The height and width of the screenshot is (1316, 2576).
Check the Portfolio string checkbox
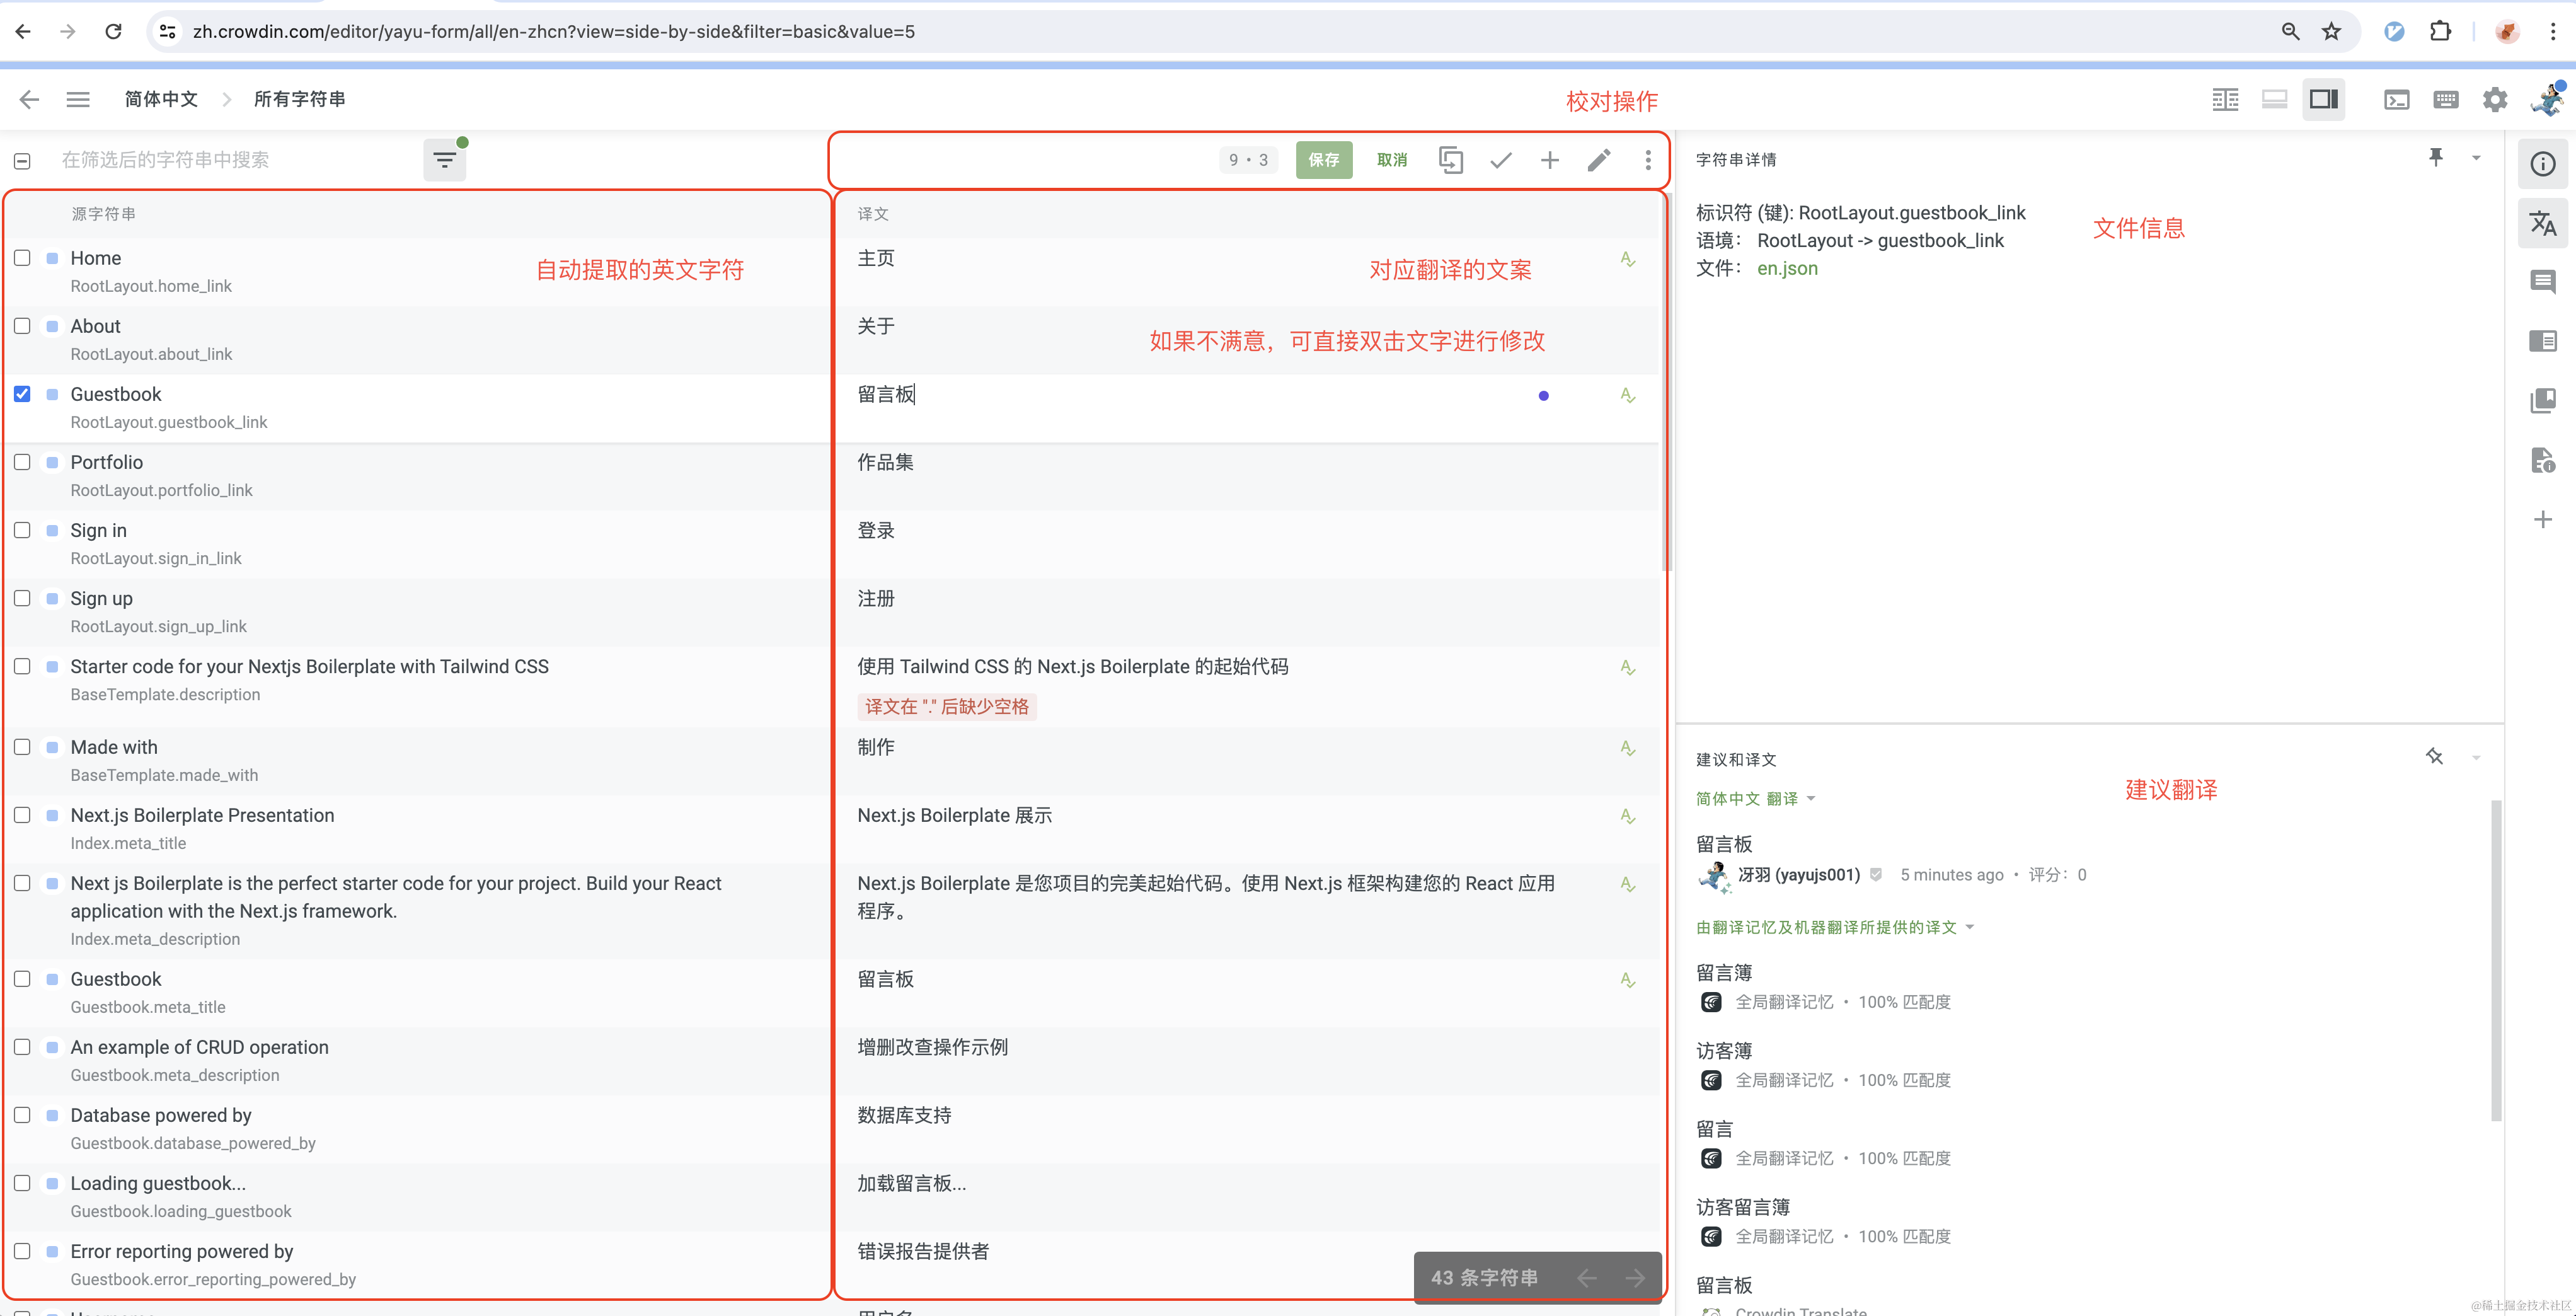click(22, 462)
